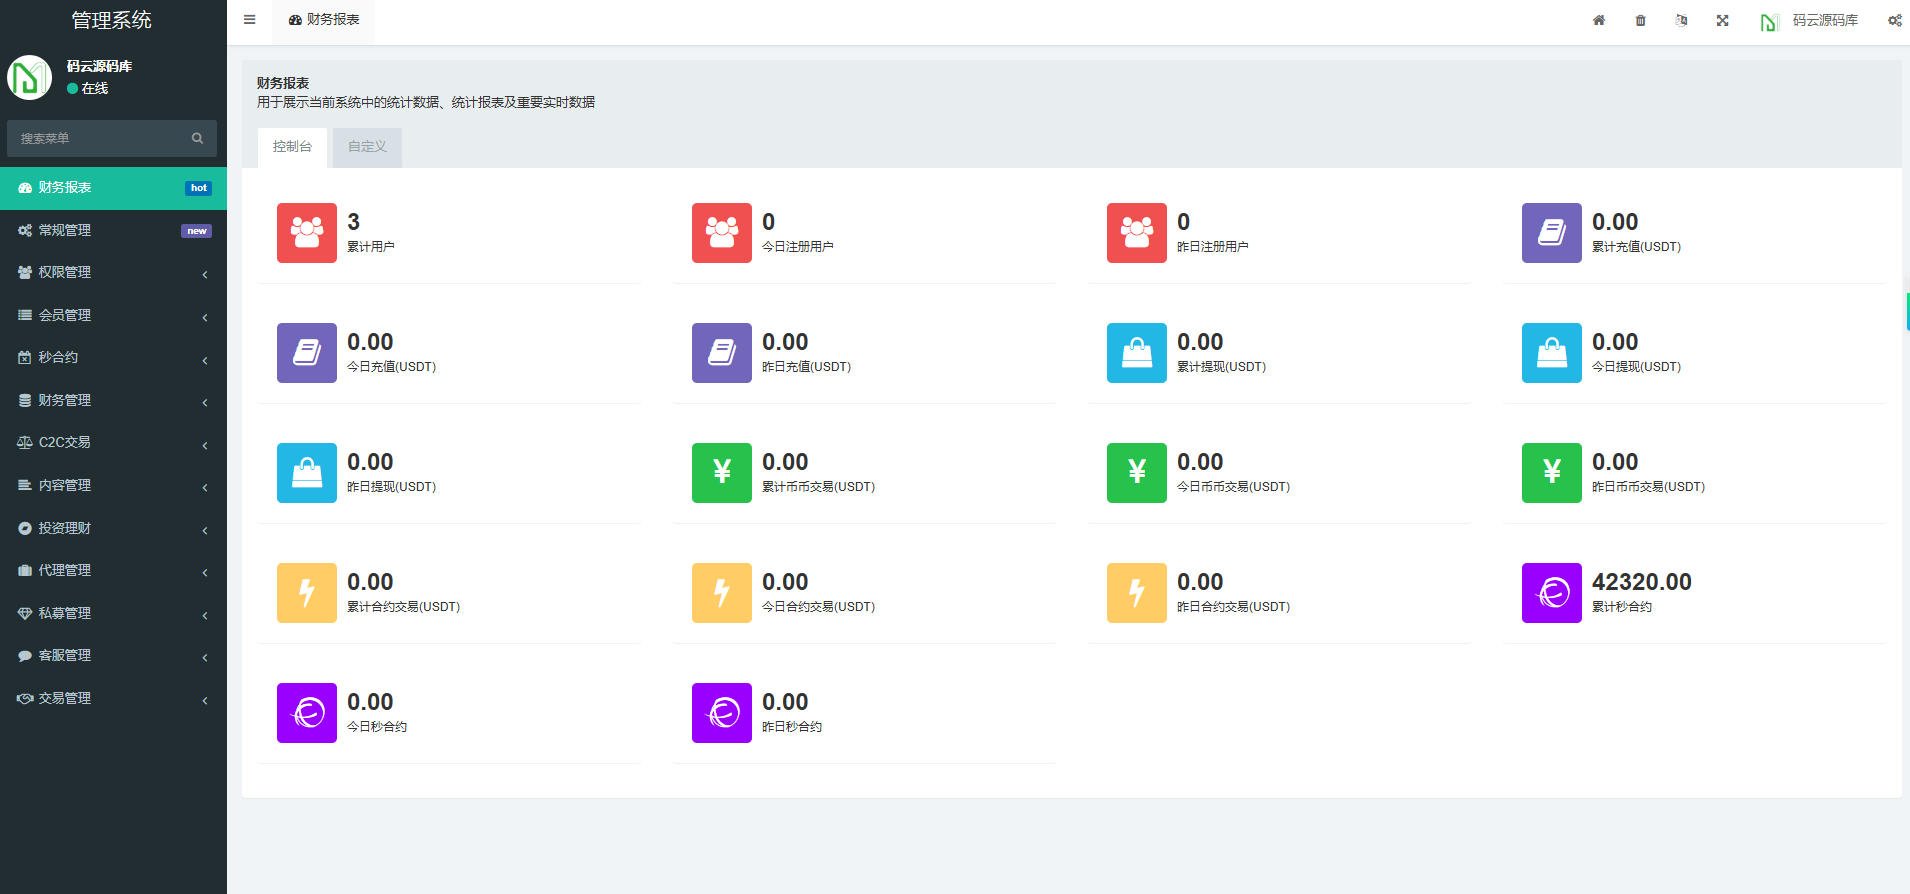This screenshot has height=894, width=1910.
Task: Expand the 权限管理 sidebar menu
Action: click(x=113, y=273)
